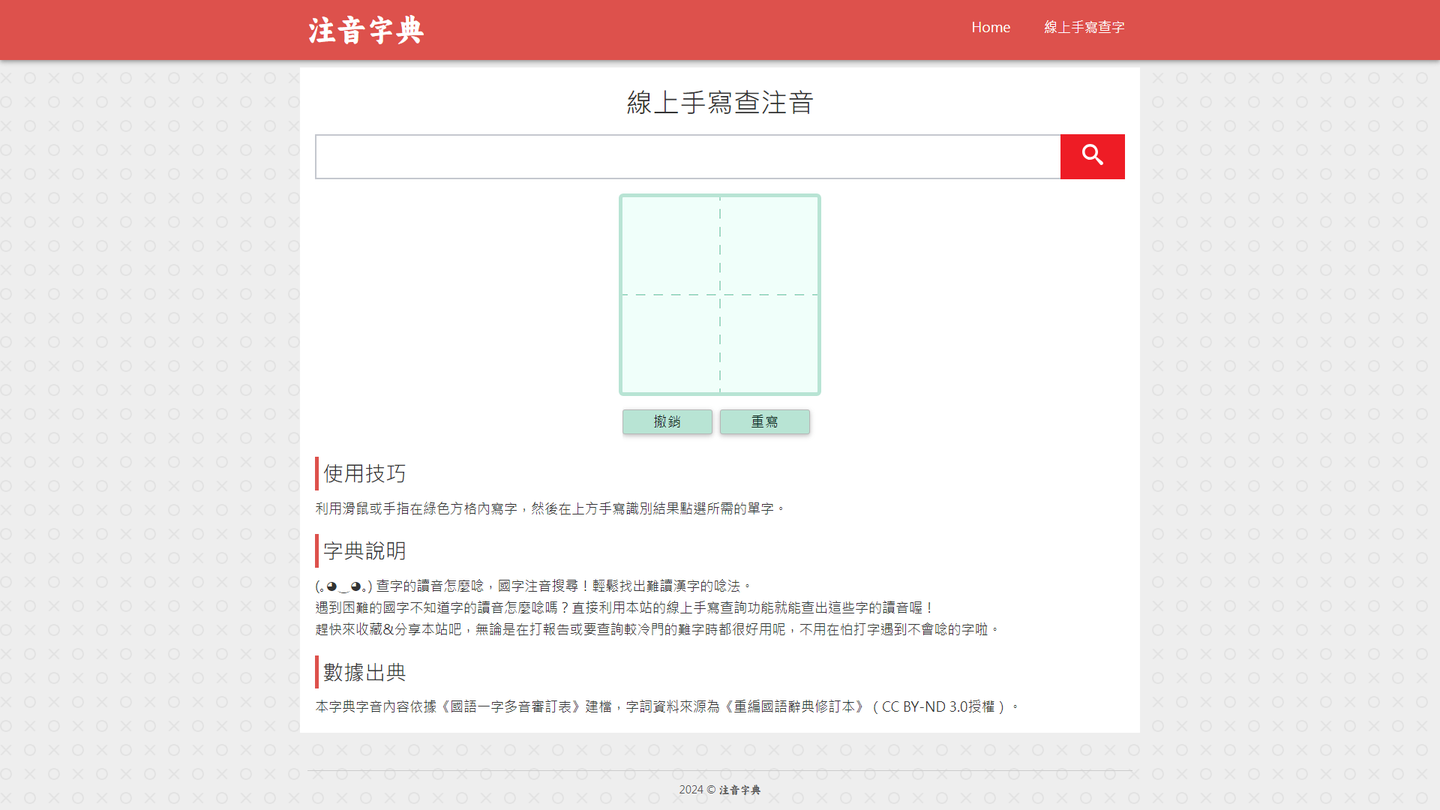Screen dimensions: 1440x810
Task: Clear the canvas with 重寫 button
Action: click(x=765, y=422)
